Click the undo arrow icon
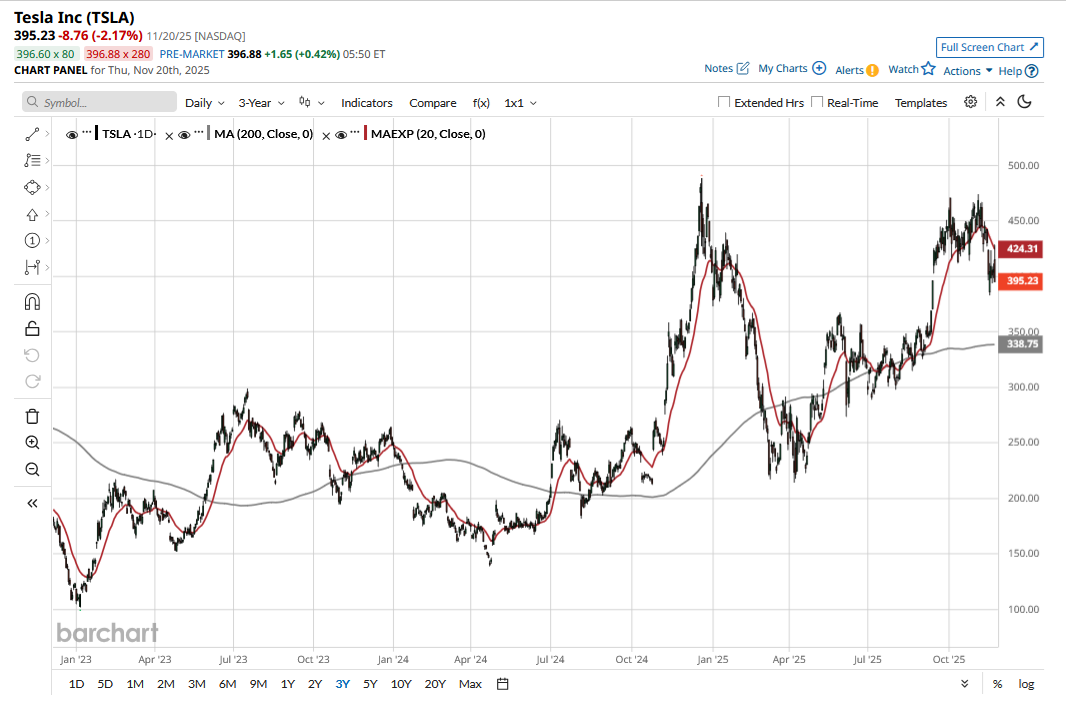The image size is (1066, 704). click(x=32, y=355)
